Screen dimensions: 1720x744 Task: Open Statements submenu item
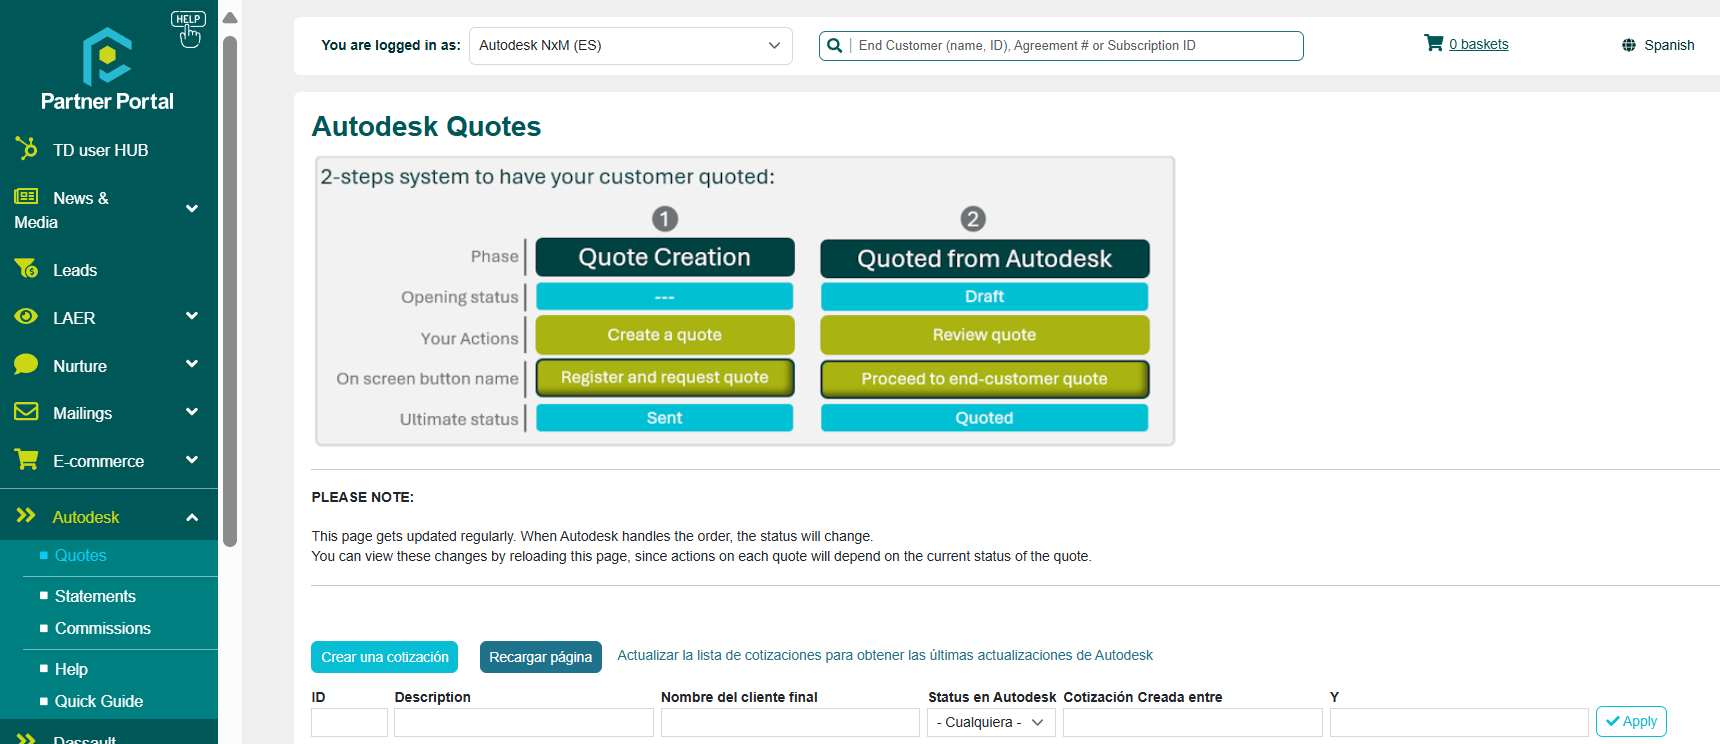click(95, 596)
